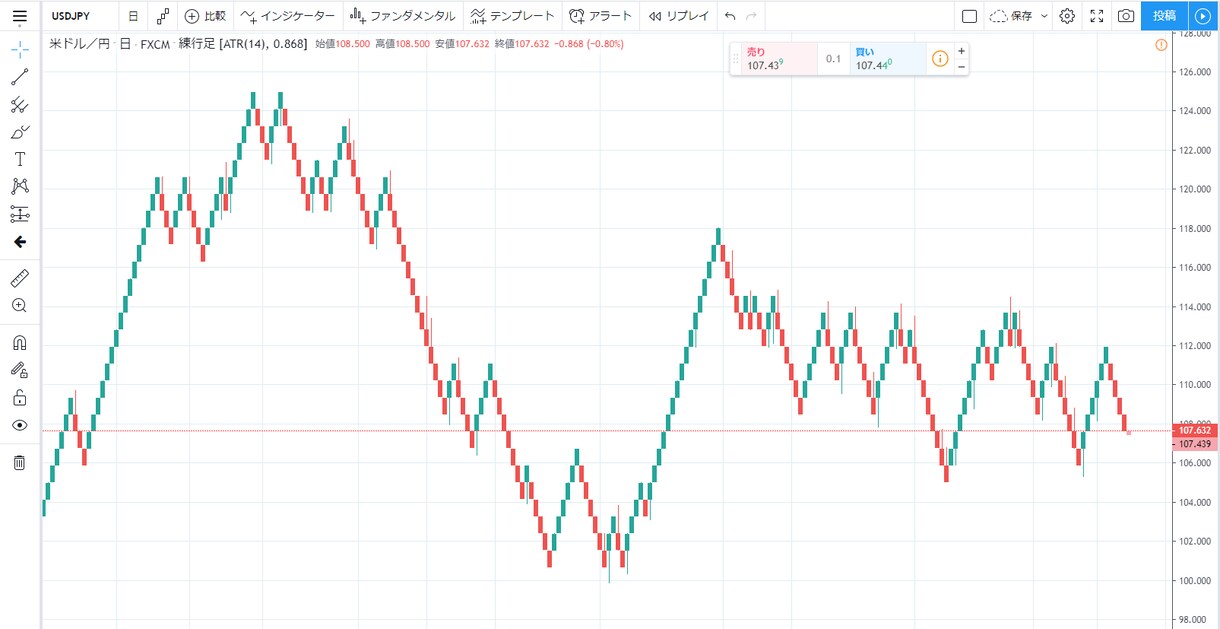Open the インジケーター indicators menu
This screenshot has width=1220, height=629.
point(288,16)
